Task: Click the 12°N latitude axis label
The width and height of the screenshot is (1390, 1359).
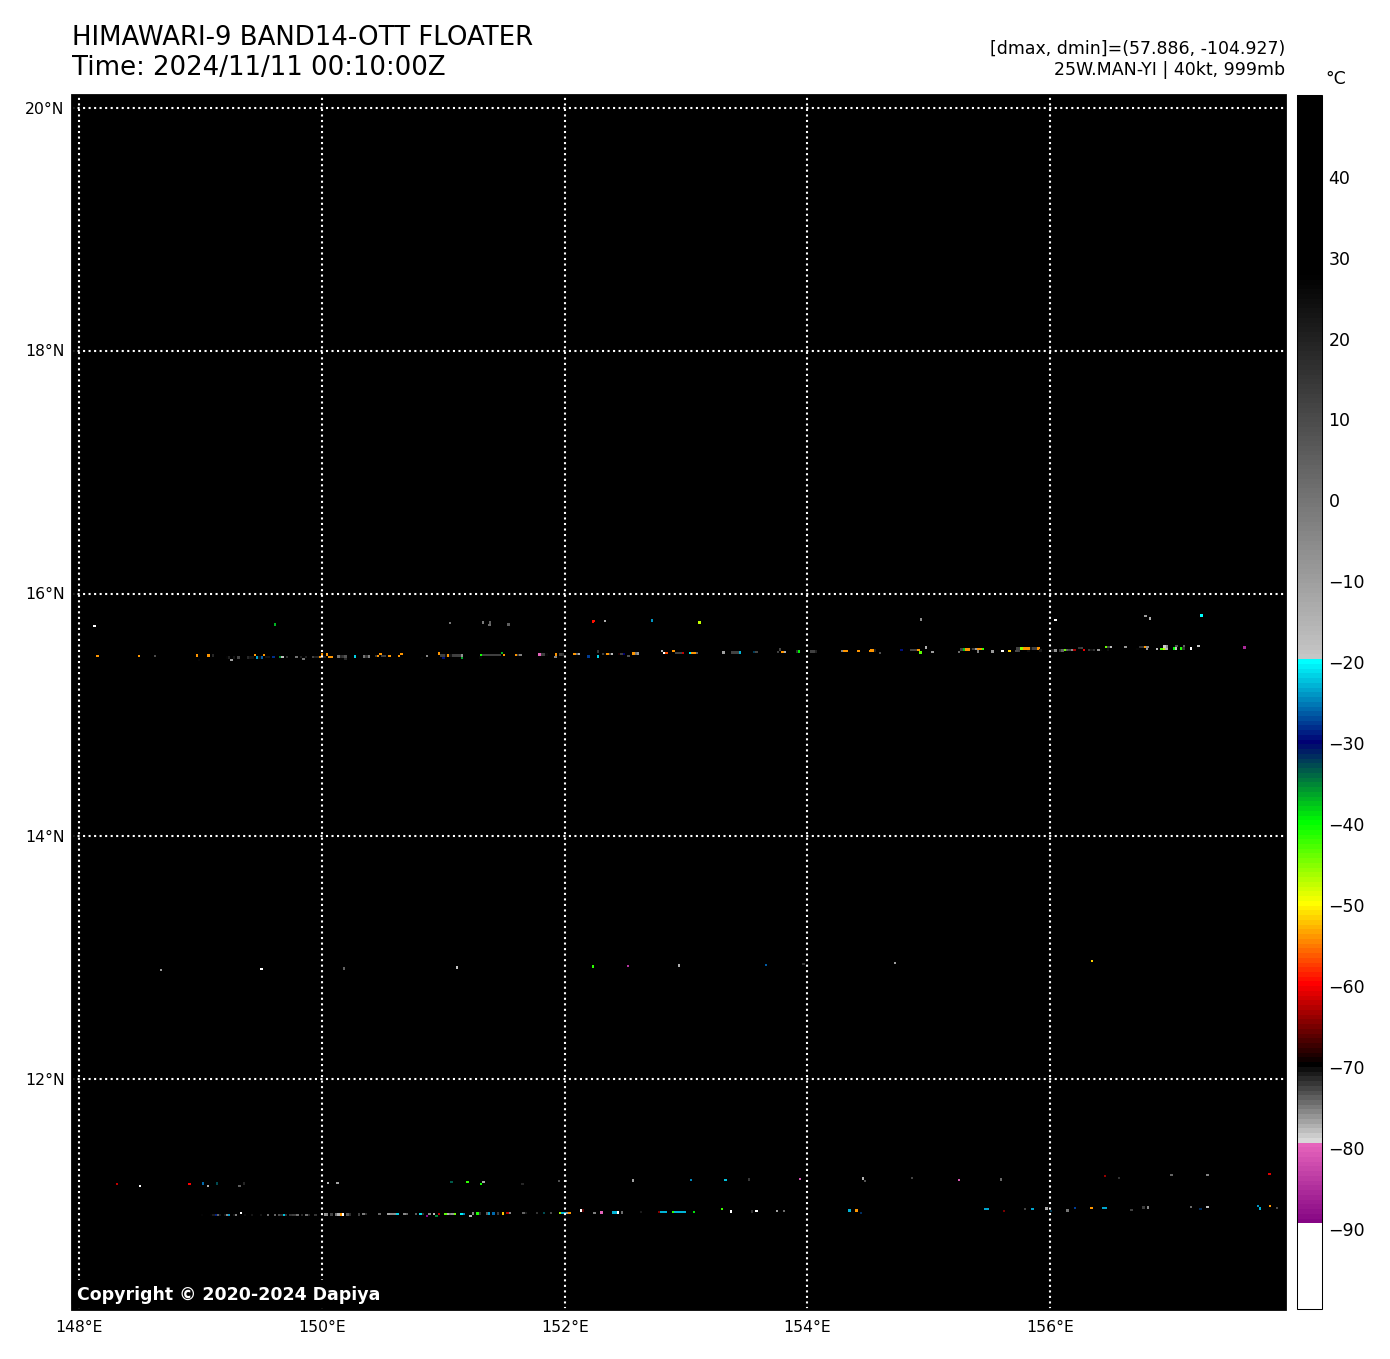Action: (44, 1080)
